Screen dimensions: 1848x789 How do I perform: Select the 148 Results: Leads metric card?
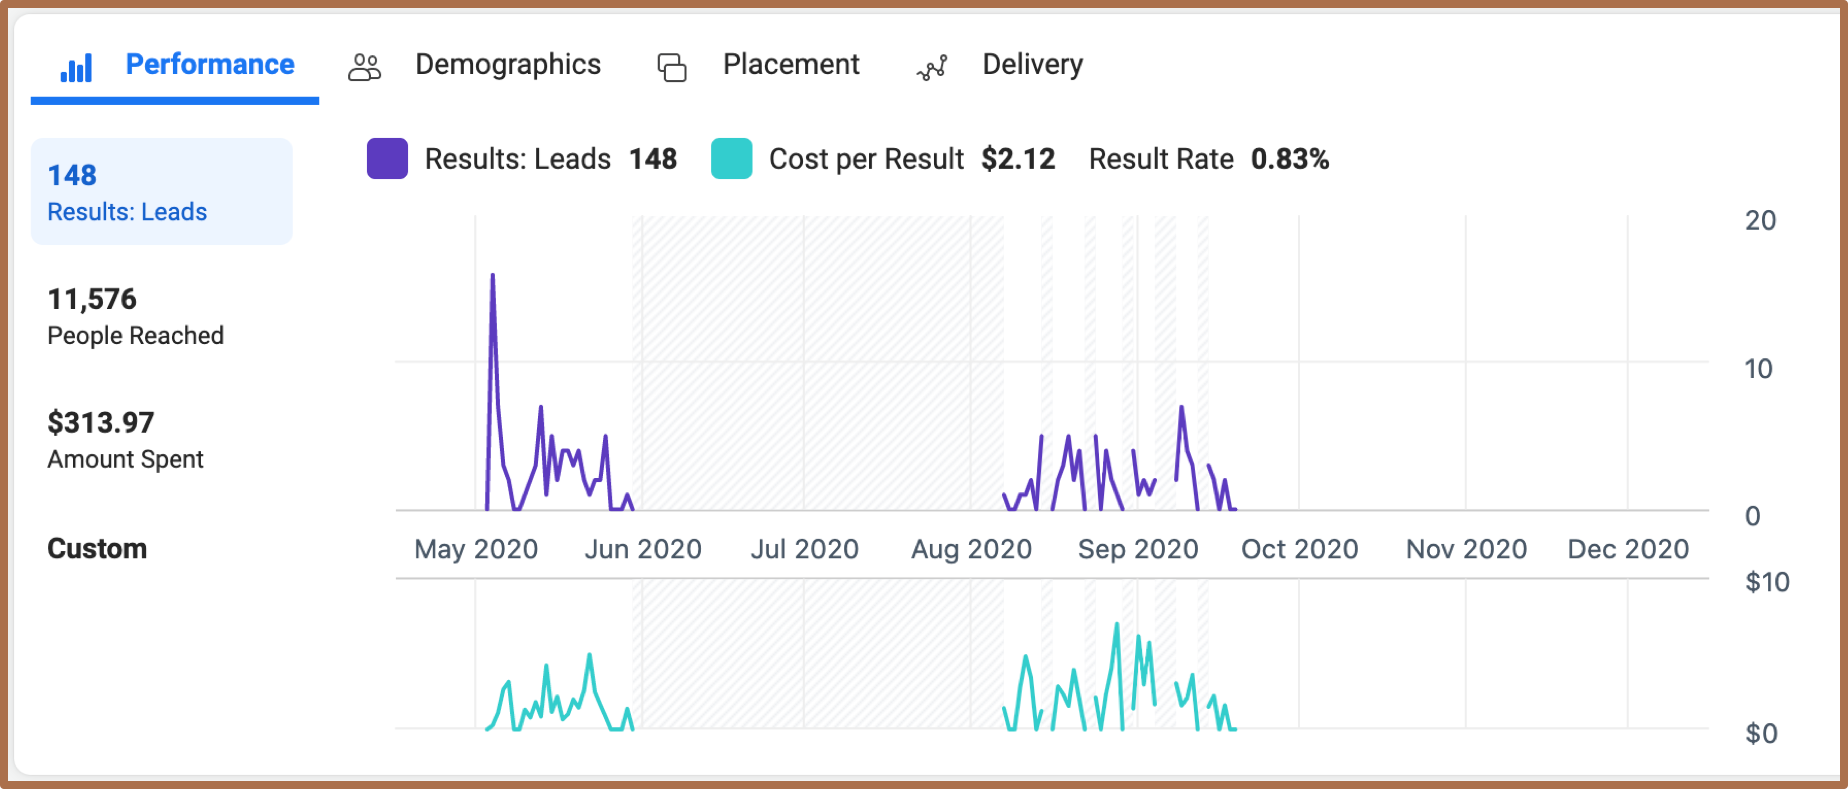(162, 192)
